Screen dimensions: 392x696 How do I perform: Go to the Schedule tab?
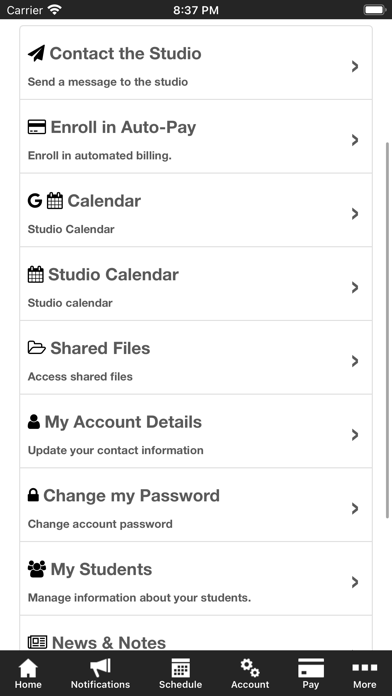(x=181, y=674)
